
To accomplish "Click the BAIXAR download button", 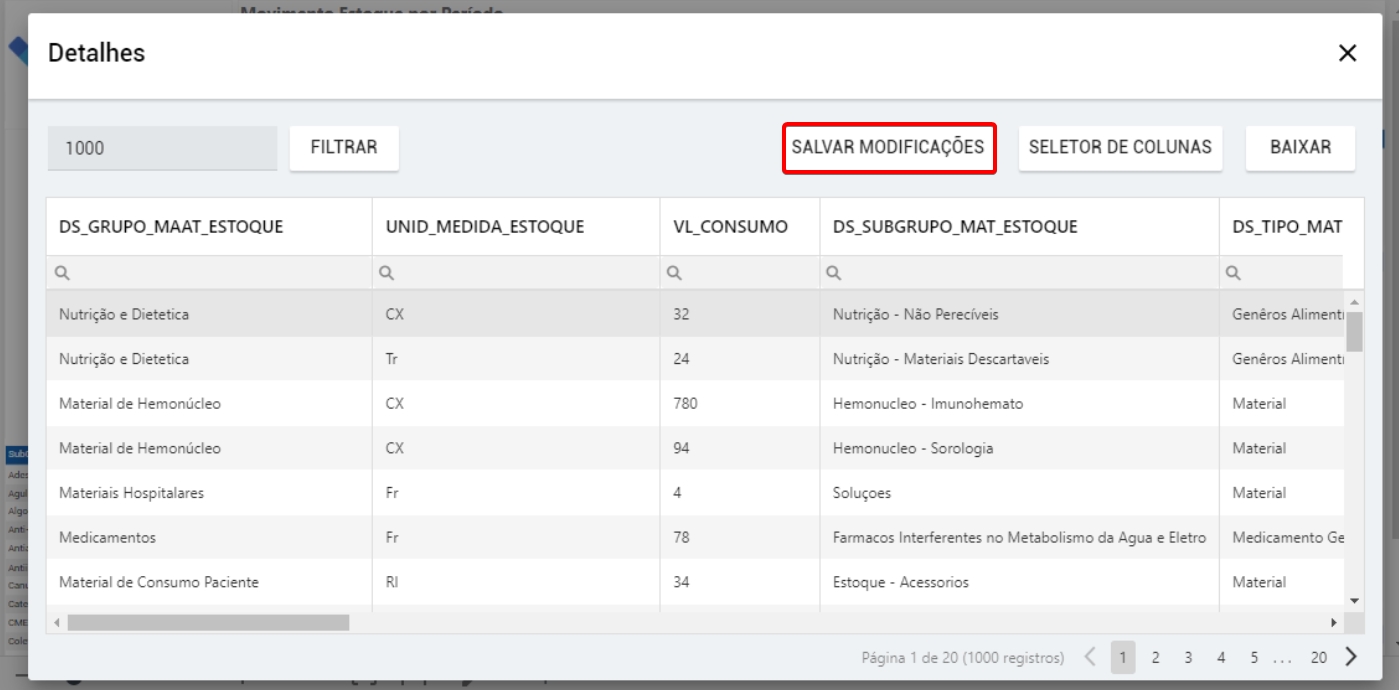I will (1300, 148).
